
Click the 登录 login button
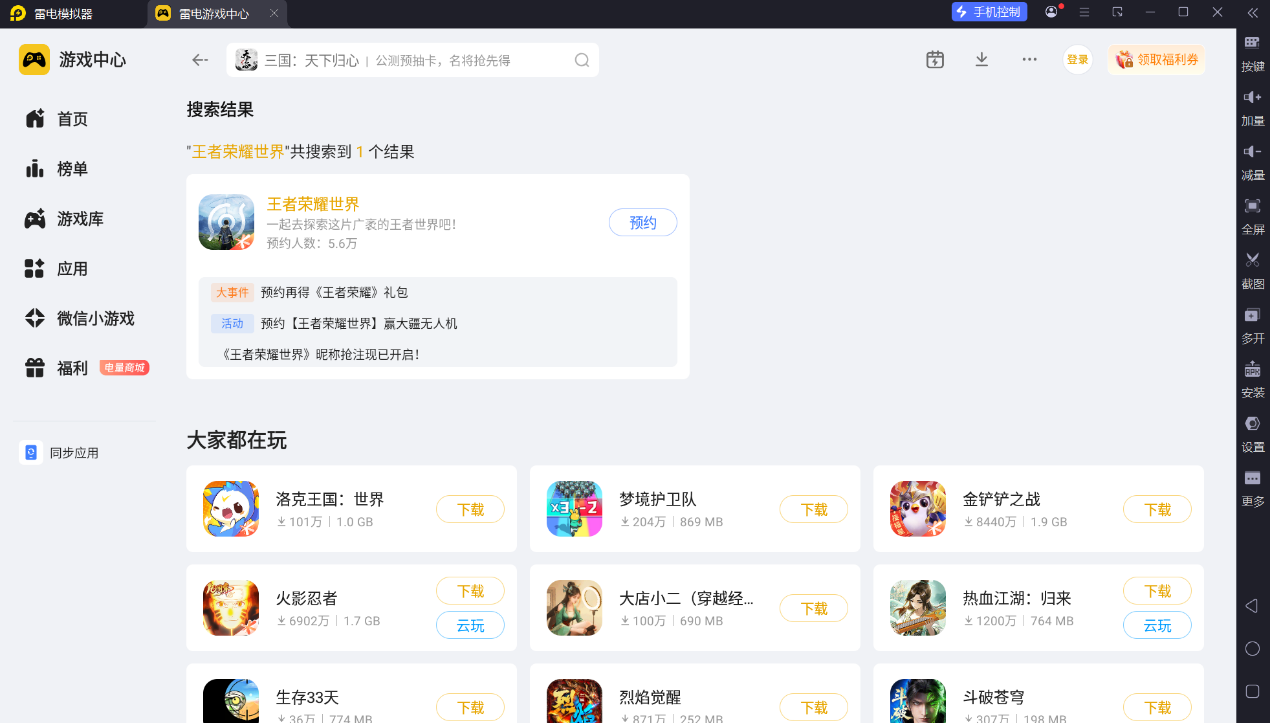click(x=1078, y=60)
